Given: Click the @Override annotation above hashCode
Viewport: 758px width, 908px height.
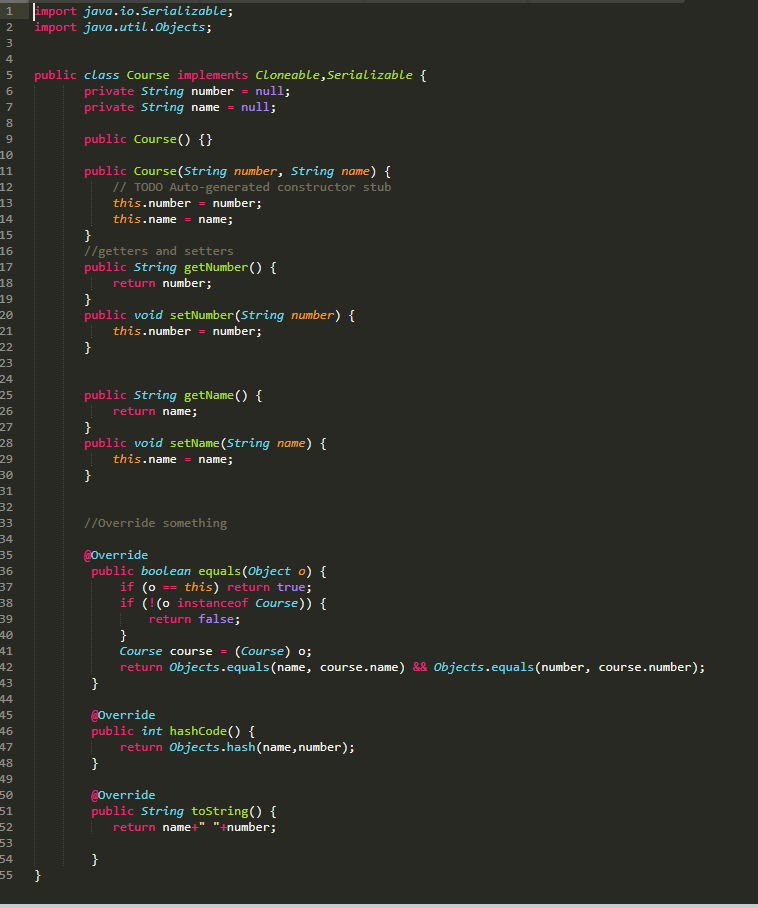Looking at the screenshot, I should click(x=123, y=715).
